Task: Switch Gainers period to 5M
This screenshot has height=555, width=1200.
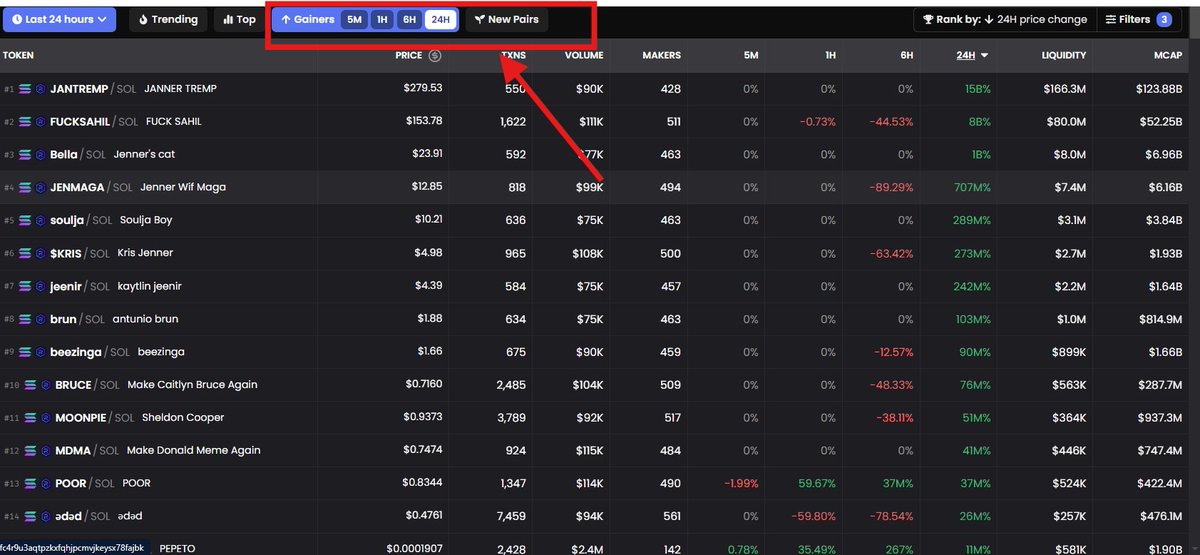Action: pos(354,19)
